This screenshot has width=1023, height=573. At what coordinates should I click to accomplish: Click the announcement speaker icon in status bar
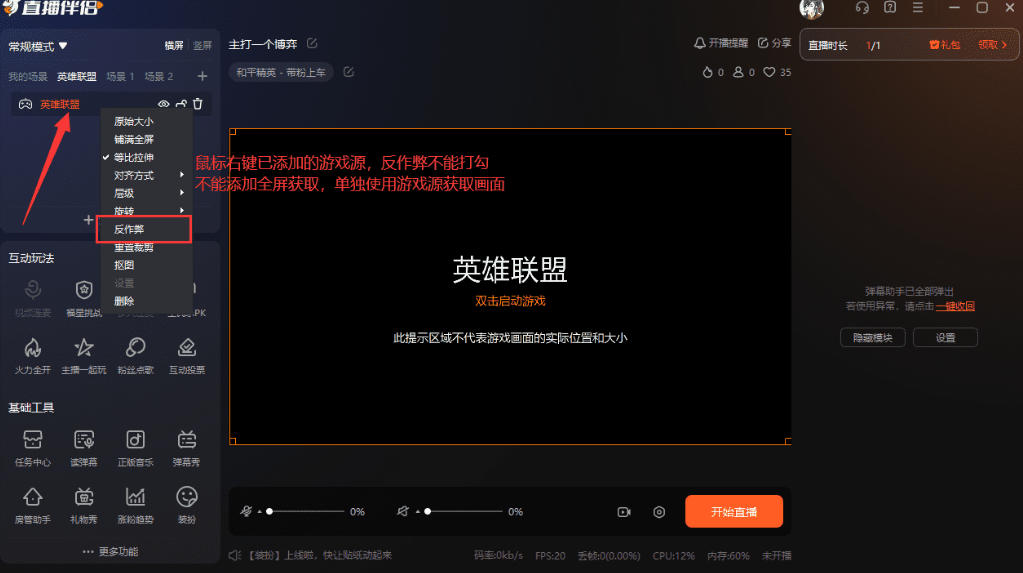(x=235, y=555)
